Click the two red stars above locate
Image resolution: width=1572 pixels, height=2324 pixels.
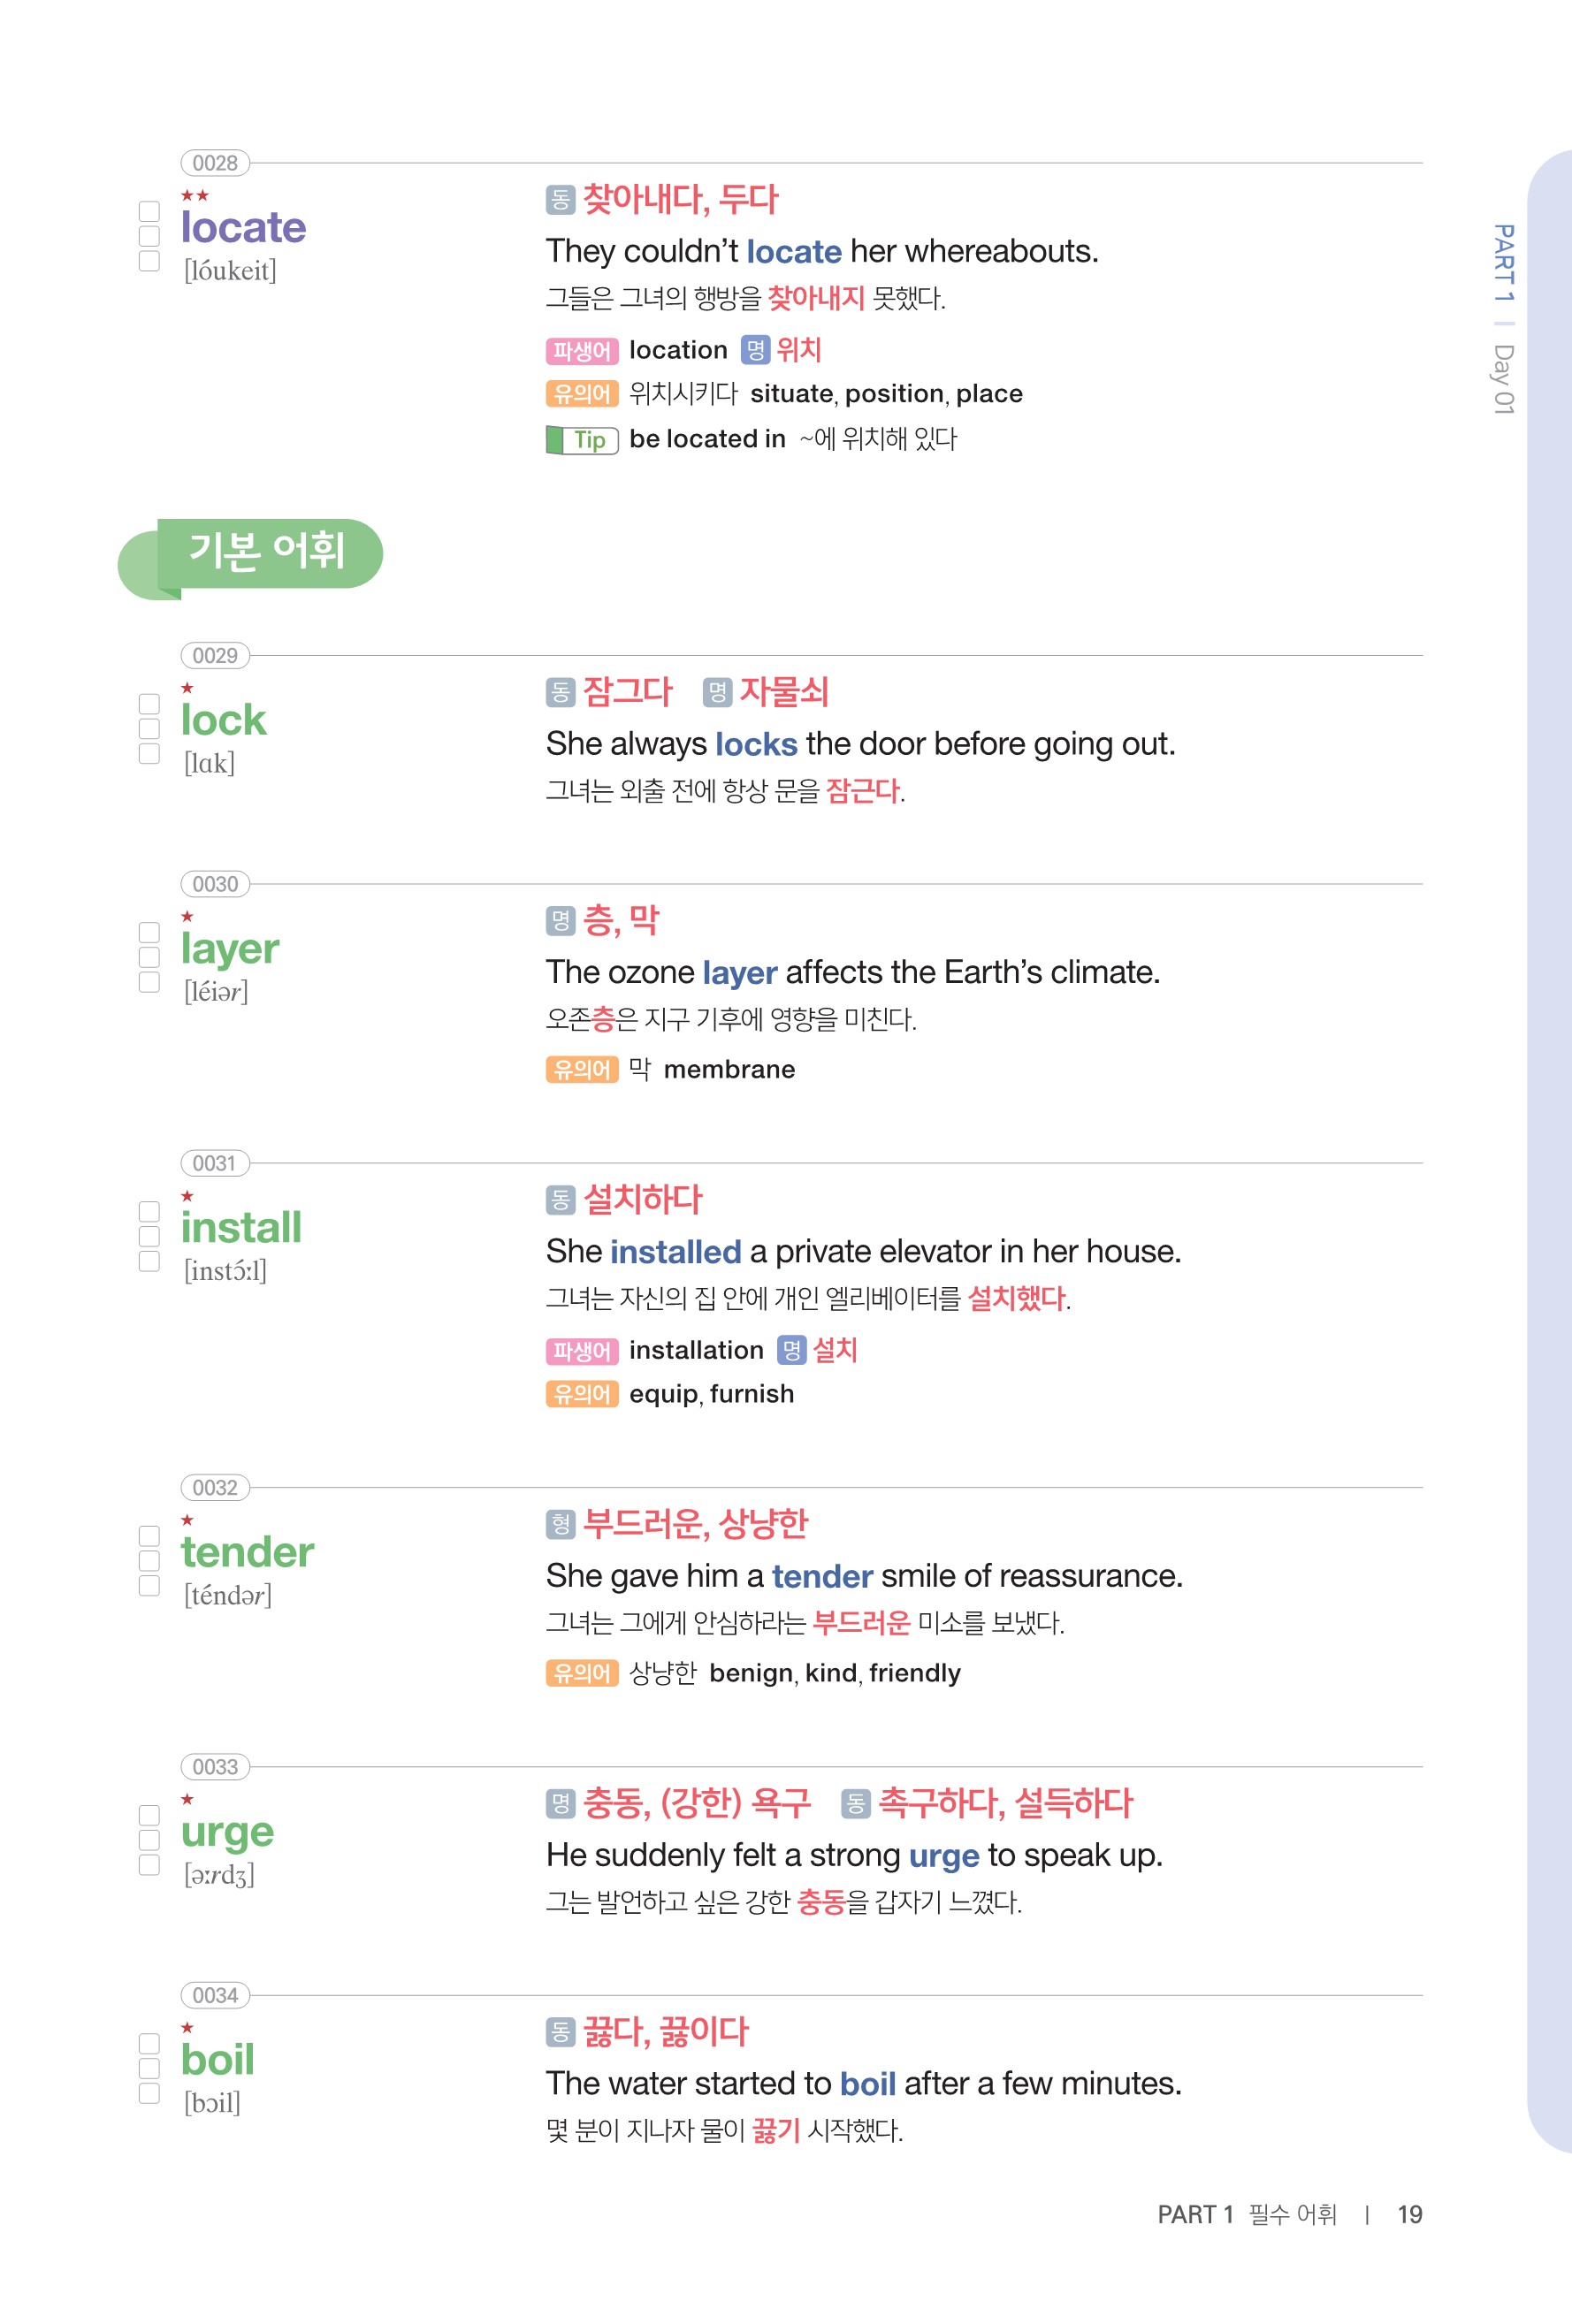(195, 196)
